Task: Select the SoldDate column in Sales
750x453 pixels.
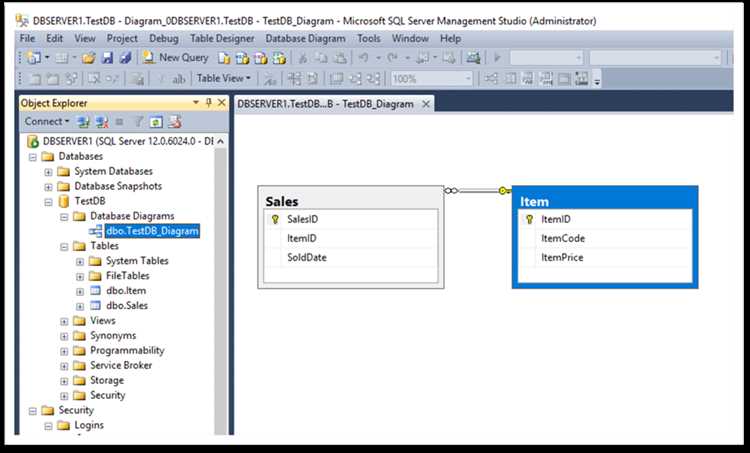Action: 351,257
